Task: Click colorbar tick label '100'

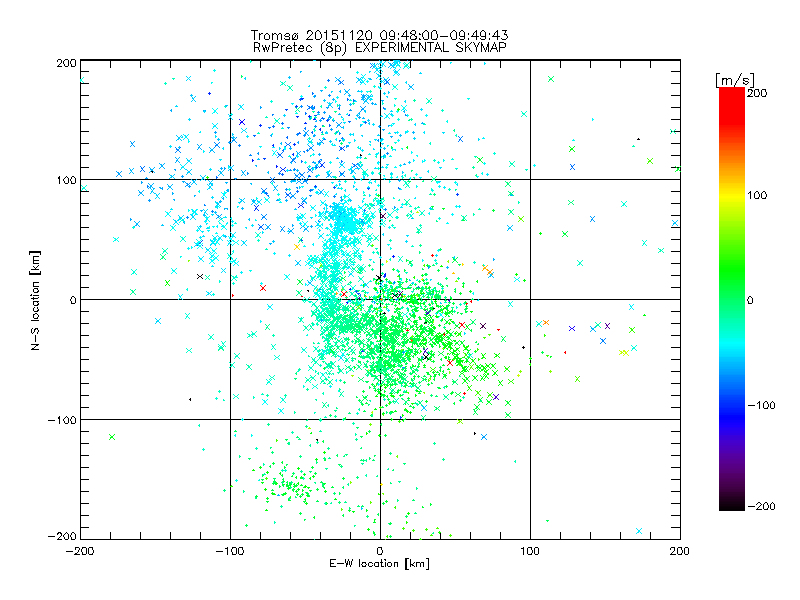Action: pos(757,195)
